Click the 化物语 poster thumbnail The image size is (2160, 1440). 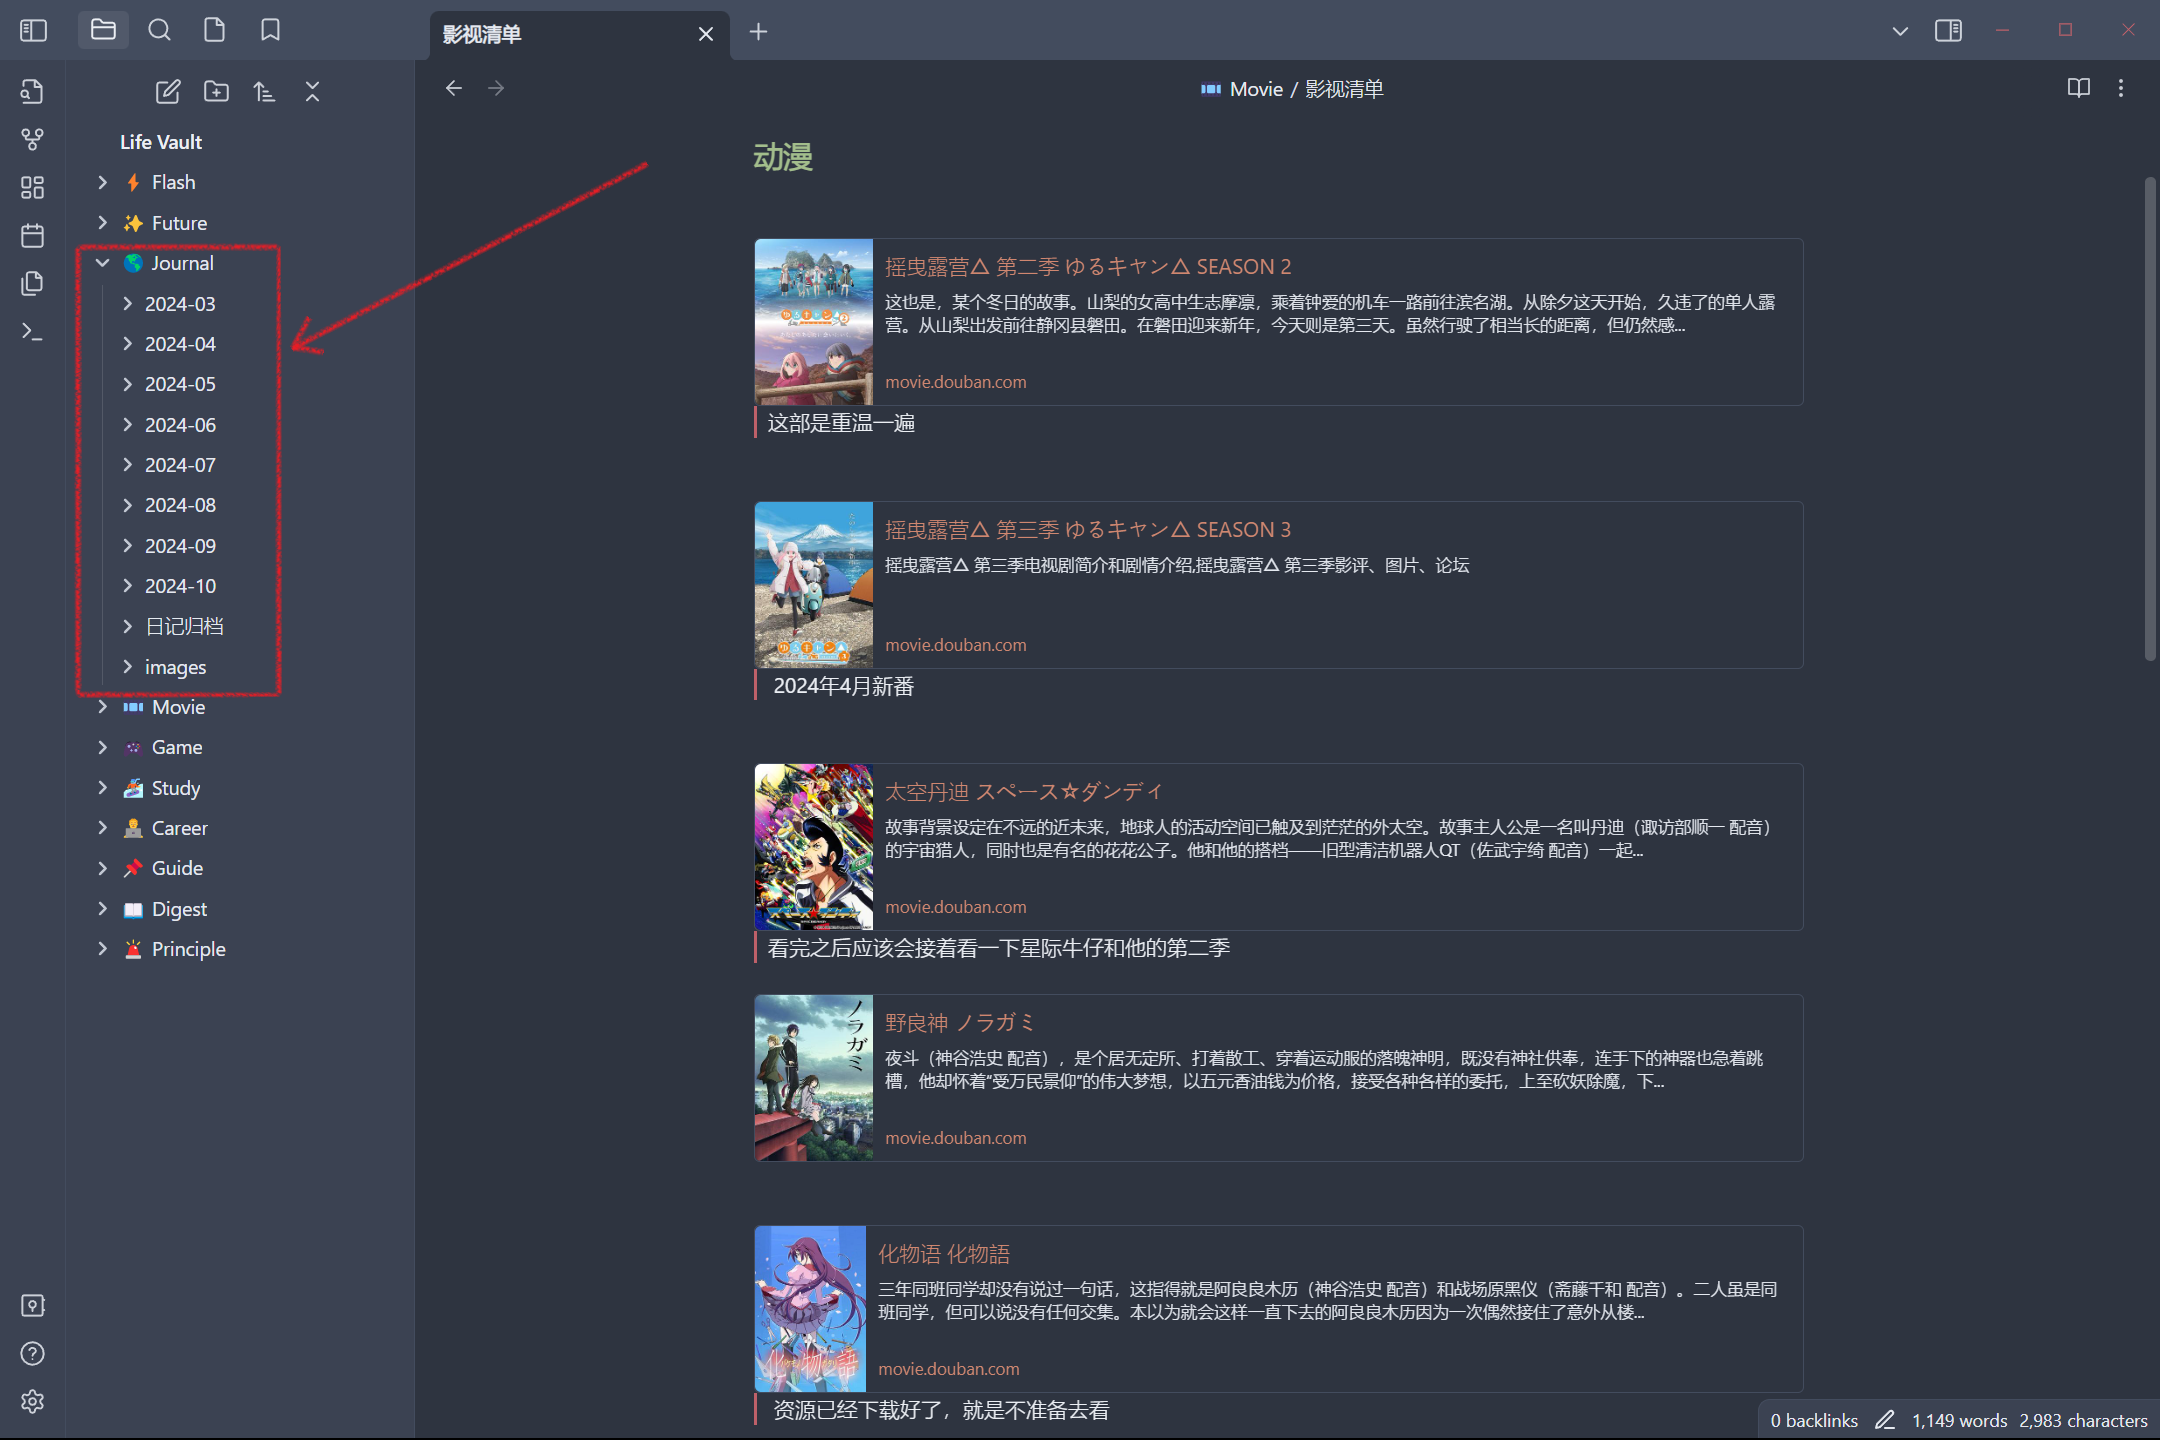810,1309
